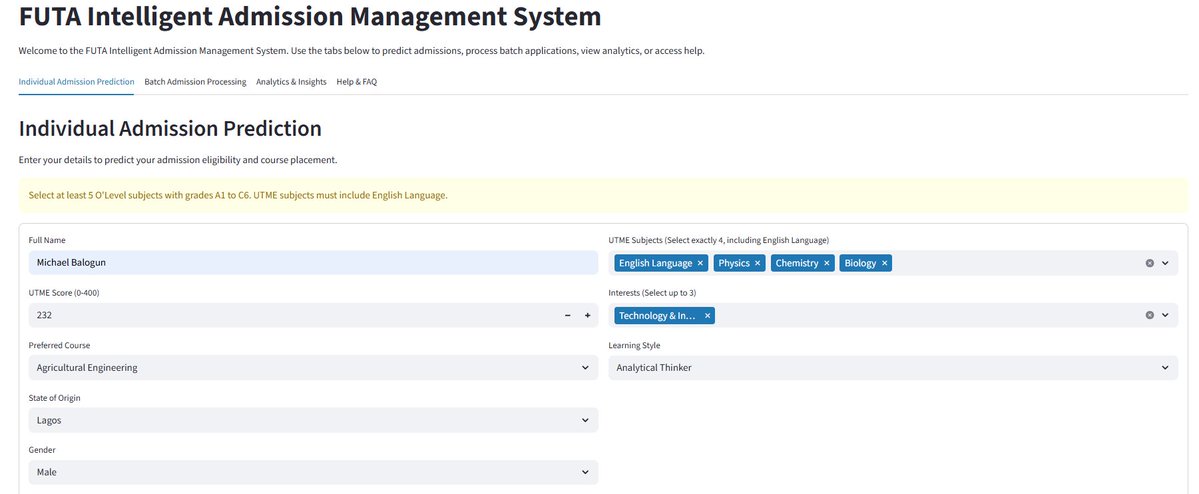
Task: Open the Analytics & Insights tab
Action: 291,82
